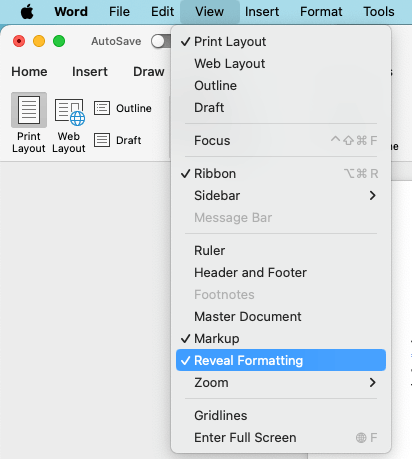The image size is (412, 459).
Task: Click the yellow minimize window button
Action: (x=39, y=41)
